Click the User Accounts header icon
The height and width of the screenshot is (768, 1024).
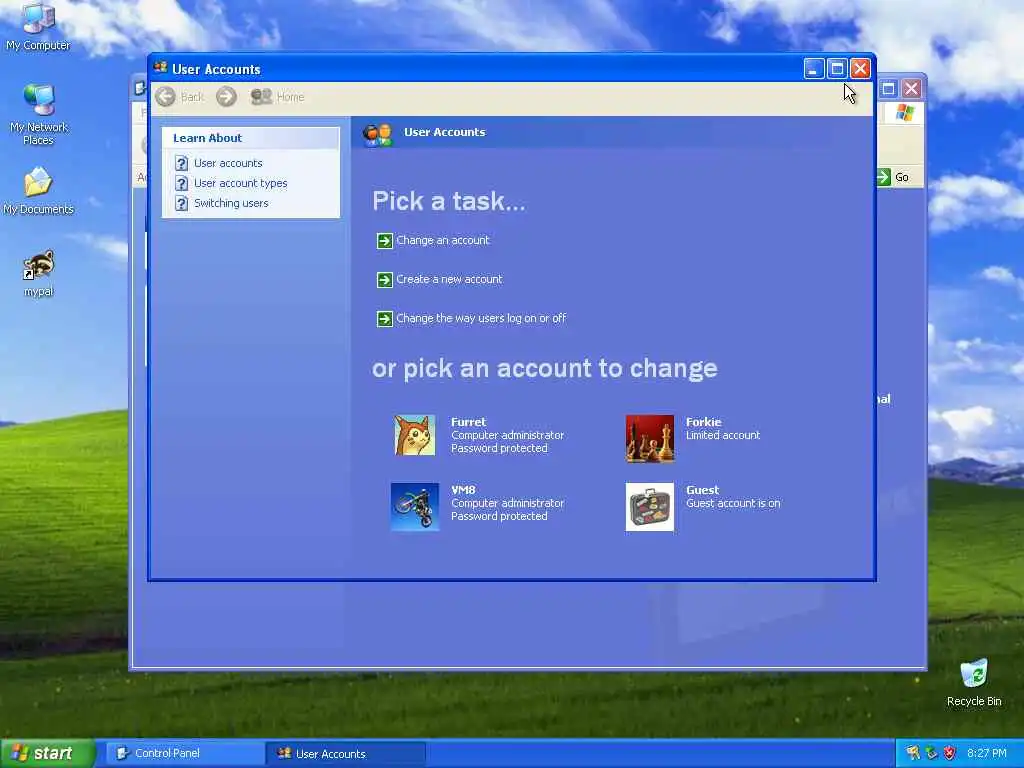(x=377, y=134)
